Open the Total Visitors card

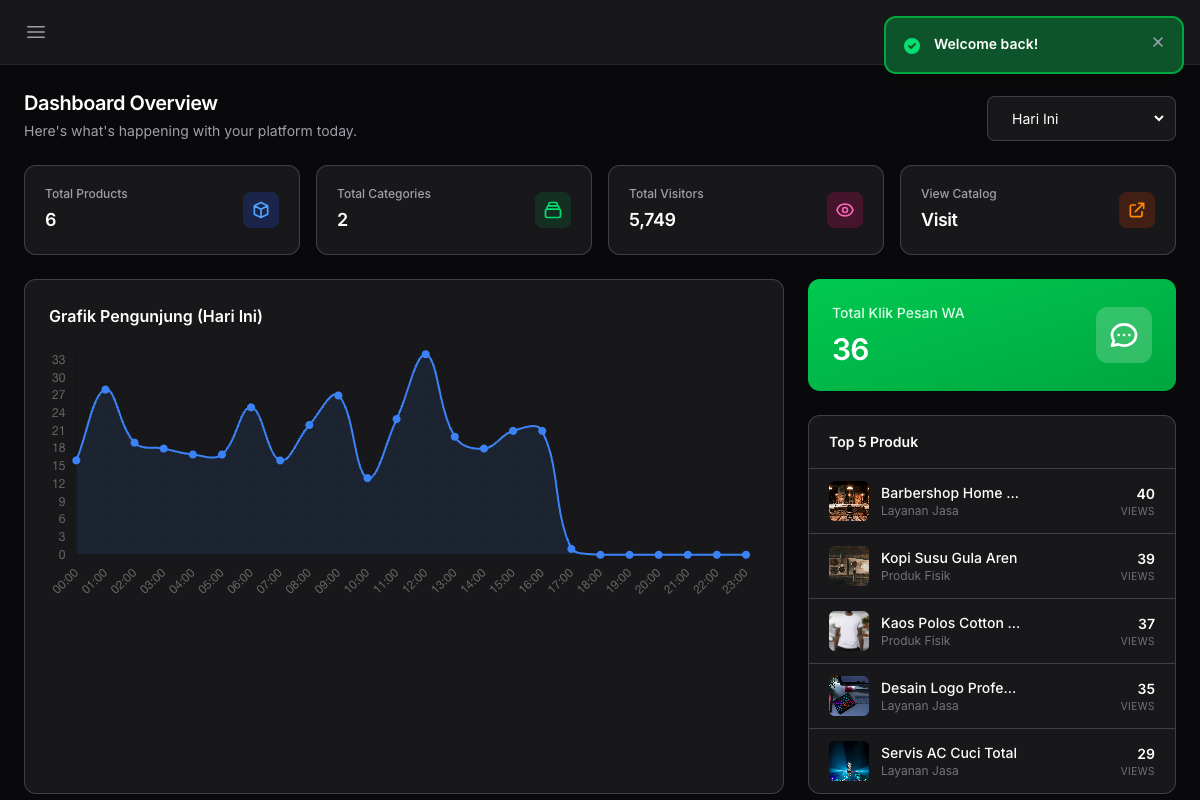[746, 210]
